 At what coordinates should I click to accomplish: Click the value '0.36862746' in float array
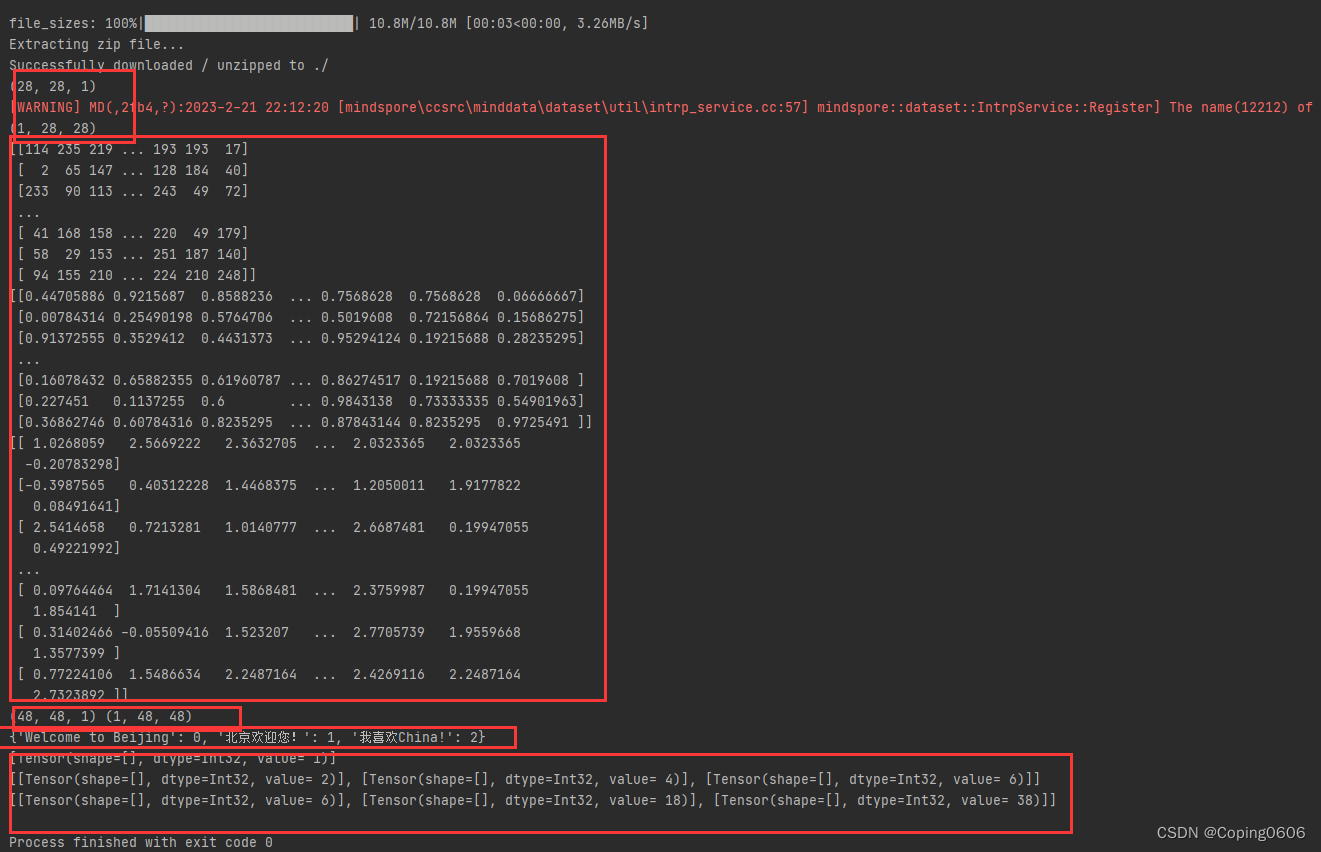[x=65, y=422]
